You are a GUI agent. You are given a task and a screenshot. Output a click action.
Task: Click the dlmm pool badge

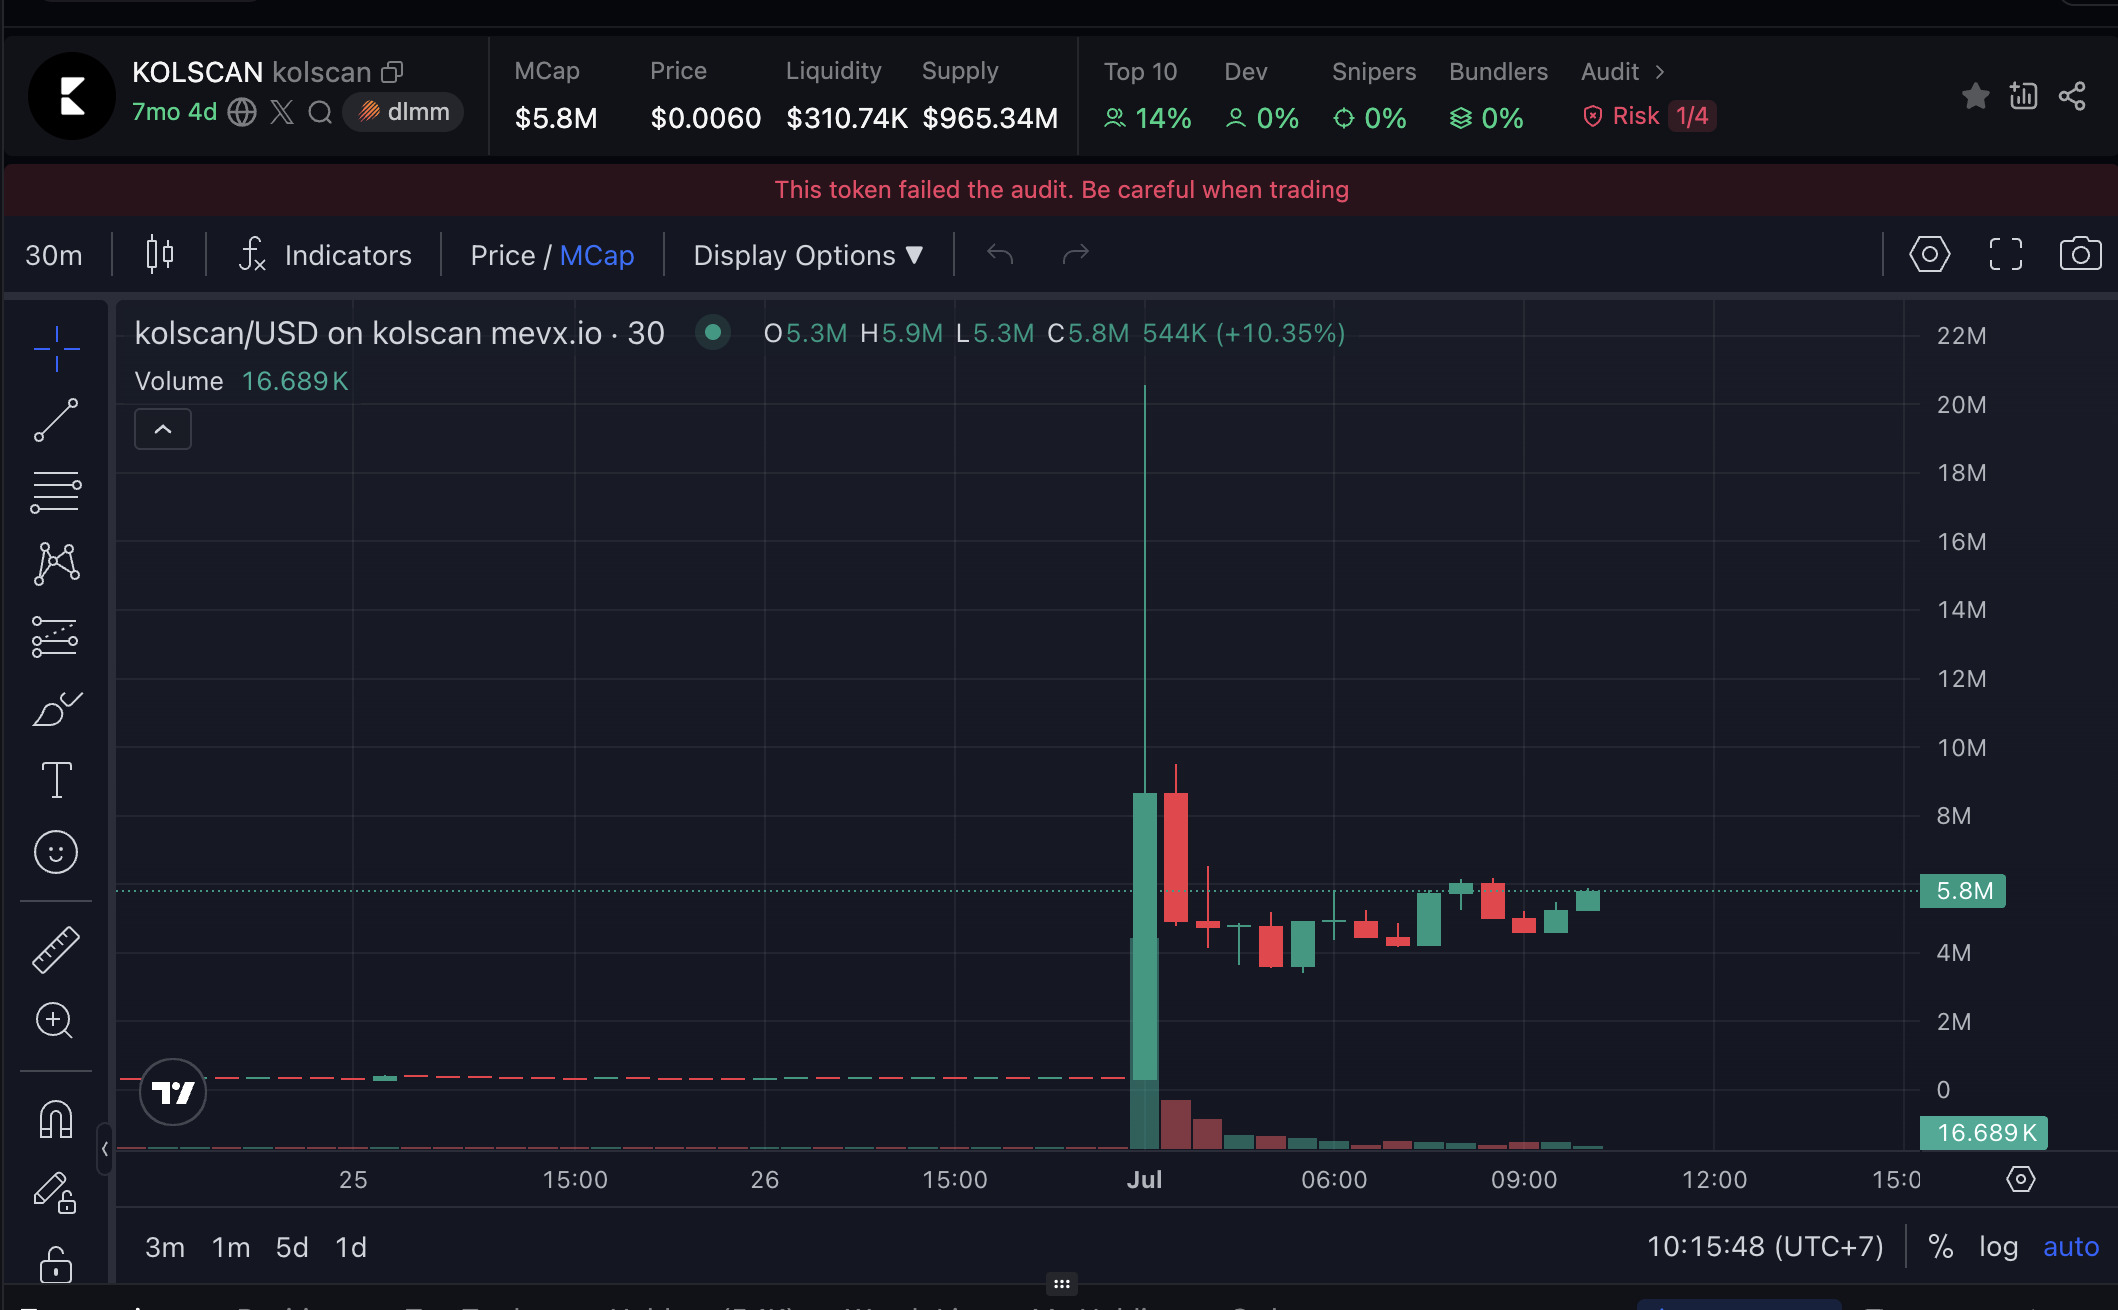pyautogui.click(x=404, y=112)
